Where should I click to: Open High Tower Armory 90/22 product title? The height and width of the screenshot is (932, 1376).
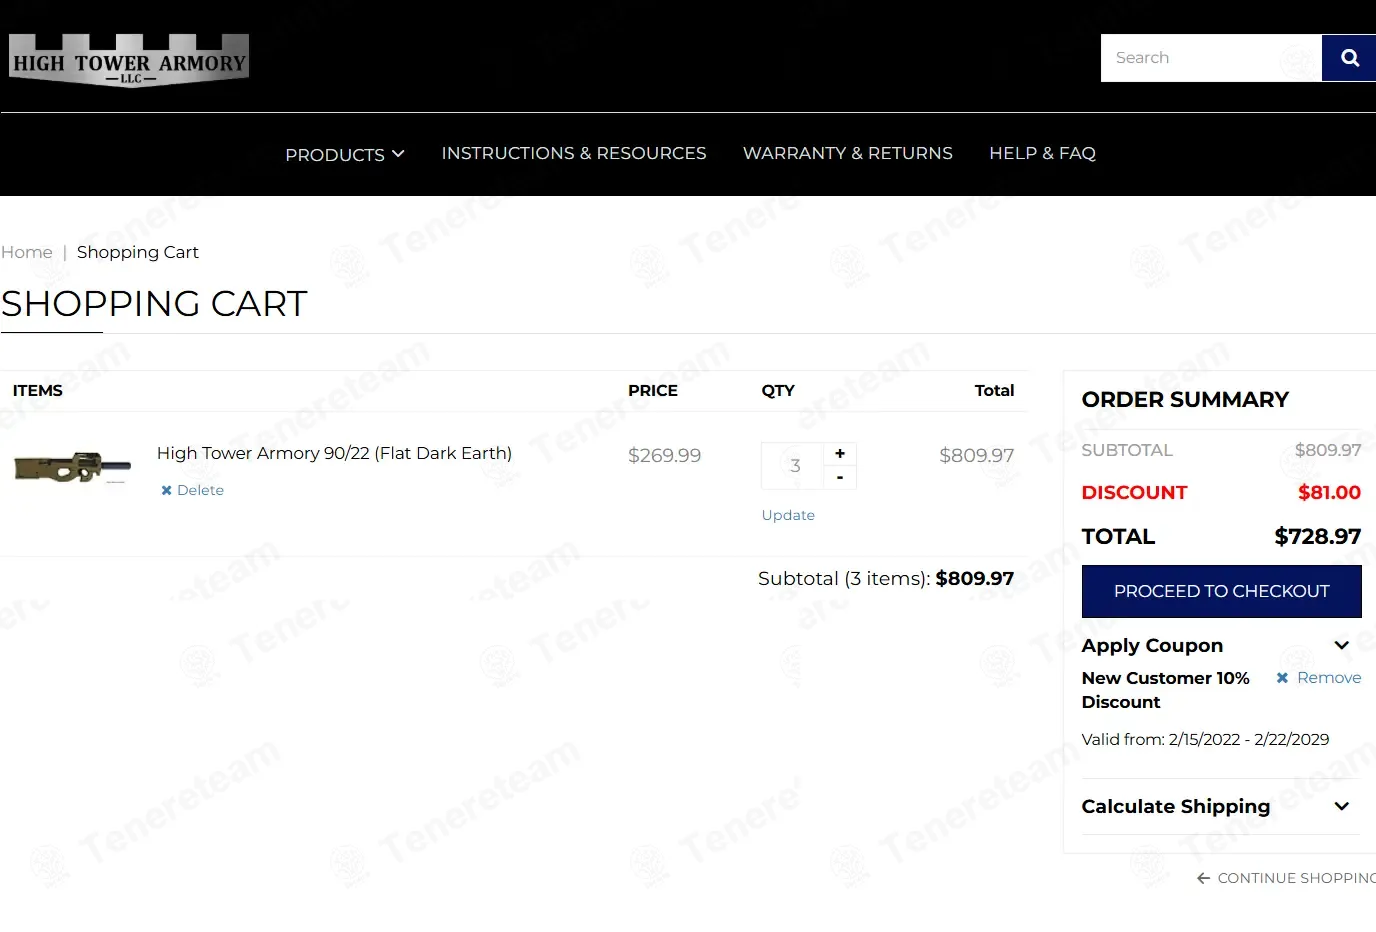(x=334, y=453)
